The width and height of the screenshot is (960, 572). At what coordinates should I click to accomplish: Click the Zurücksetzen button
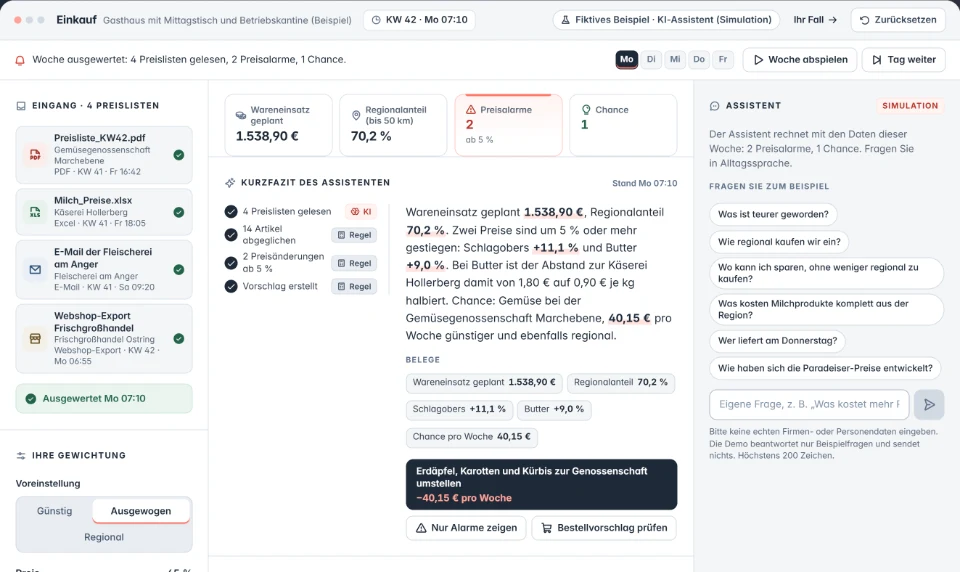(x=898, y=20)
